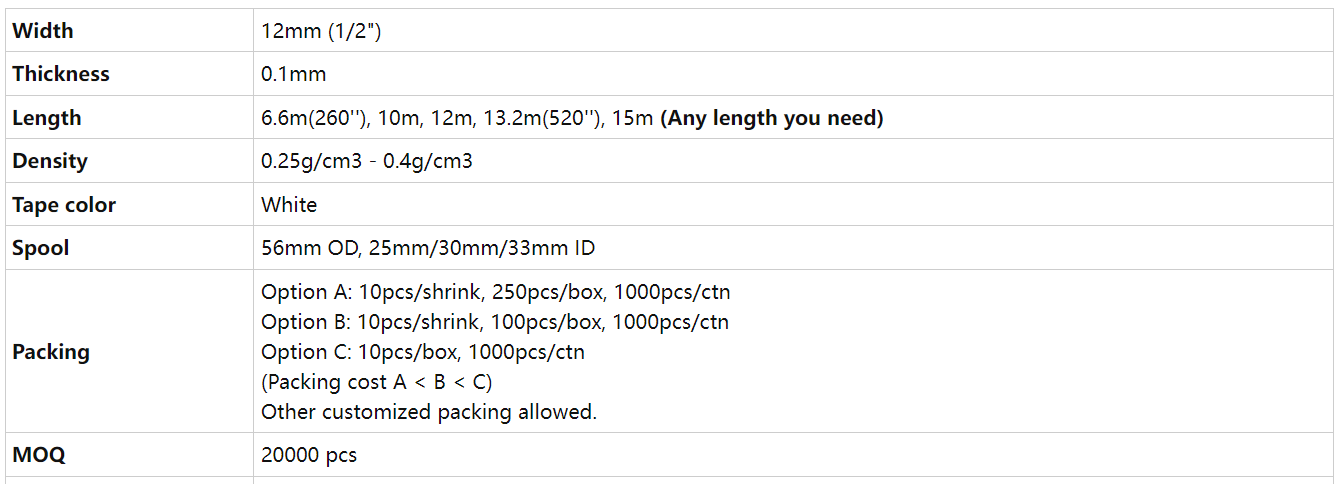The width and height of the screenshot is (1340, 484).
Task: Click the MOQ row label
Action: (x=39, y=455)
